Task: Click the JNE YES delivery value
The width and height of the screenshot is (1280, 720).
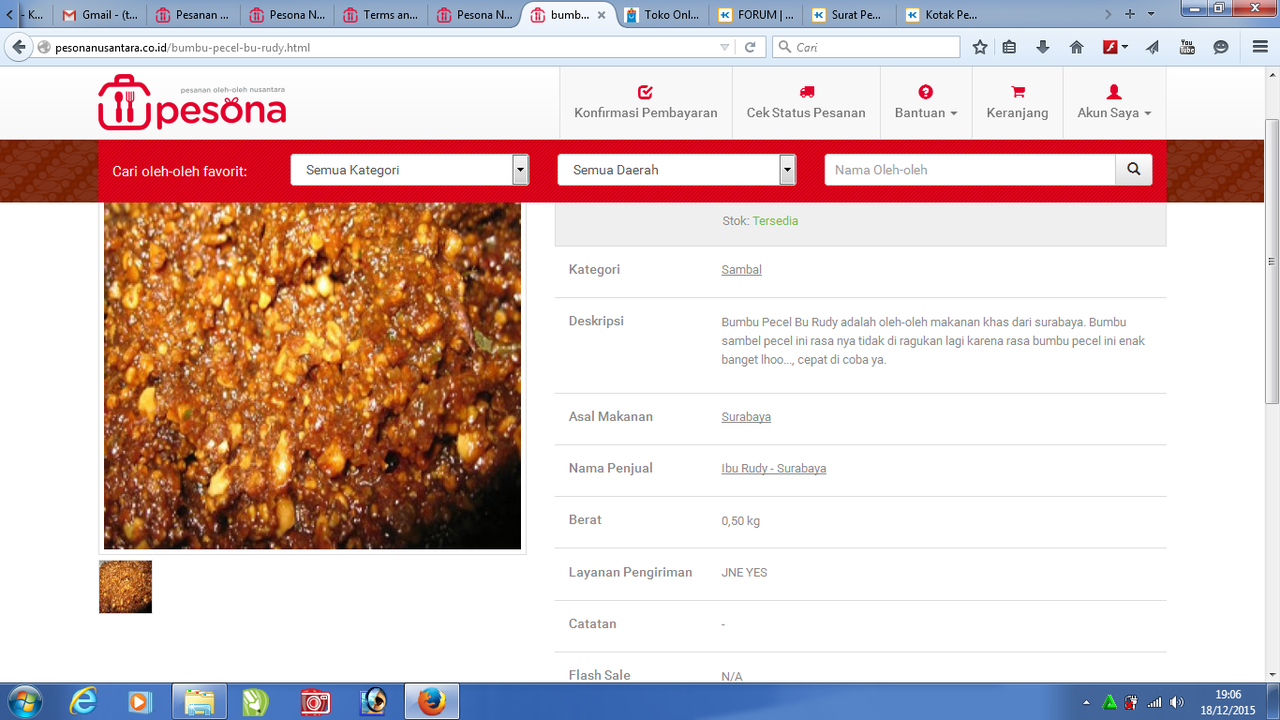Action: point(744,573)
